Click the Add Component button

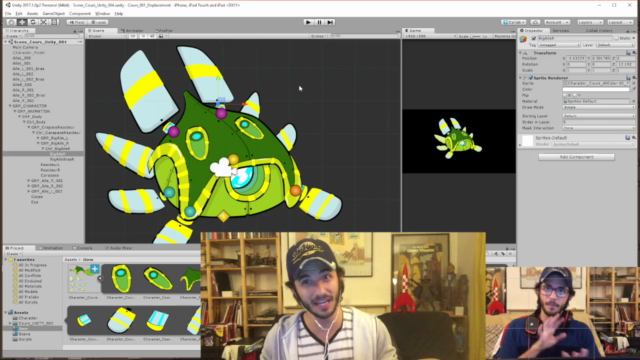pos(576,157)
